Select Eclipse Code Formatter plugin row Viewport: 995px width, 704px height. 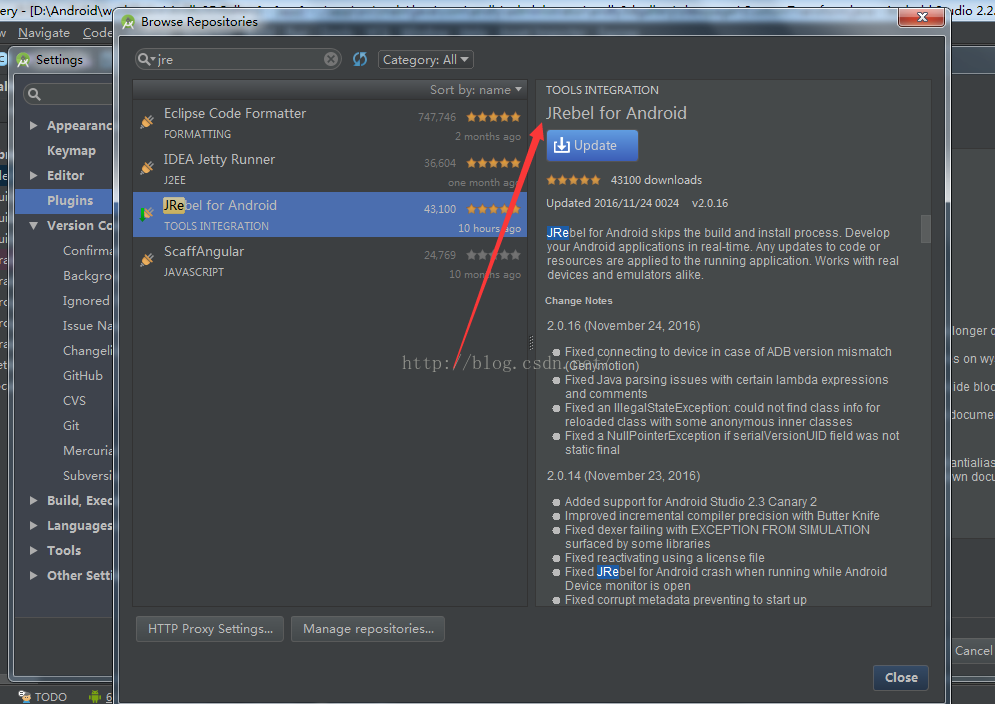(330, 123)
